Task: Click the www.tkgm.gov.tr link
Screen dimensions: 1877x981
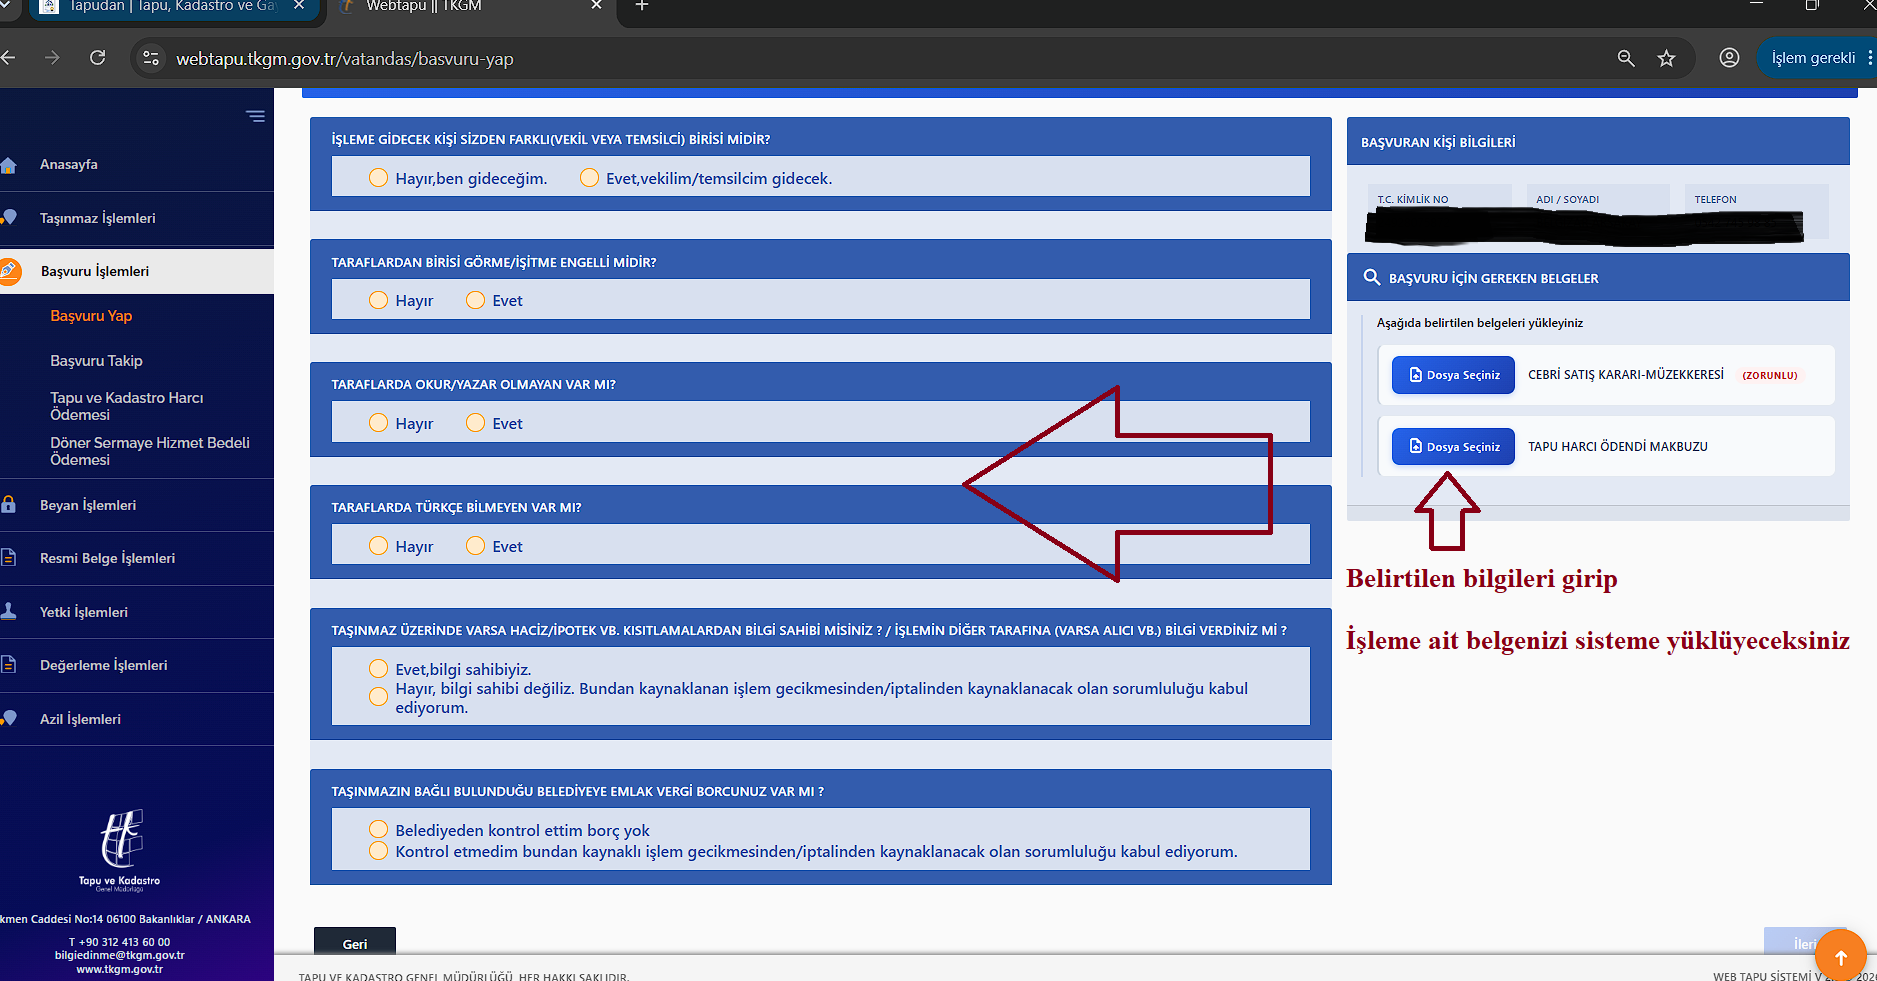Action: (x=120, y=969)
